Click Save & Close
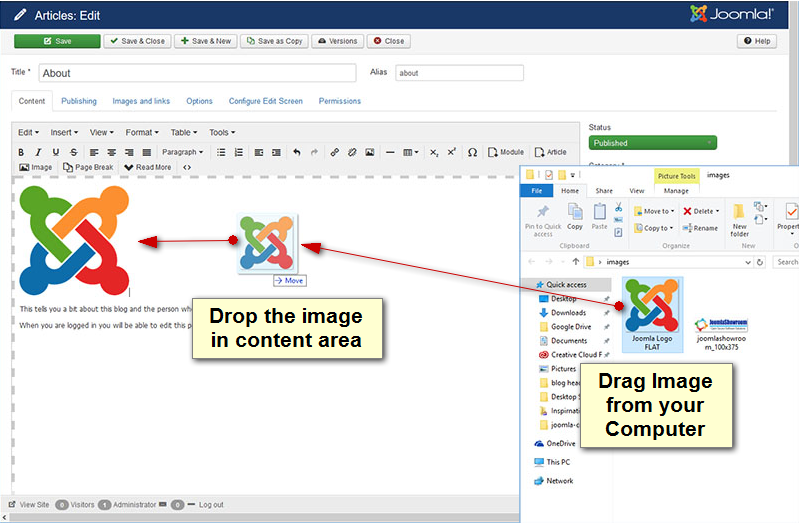Screen dimensions: 801x525 (137, 41)
